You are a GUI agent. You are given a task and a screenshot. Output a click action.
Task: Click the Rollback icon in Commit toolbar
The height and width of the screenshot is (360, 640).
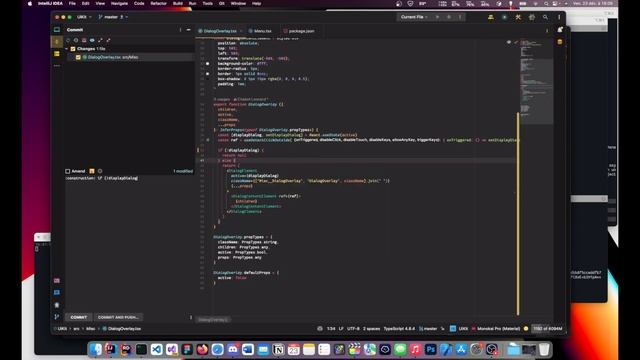point(76,40)
